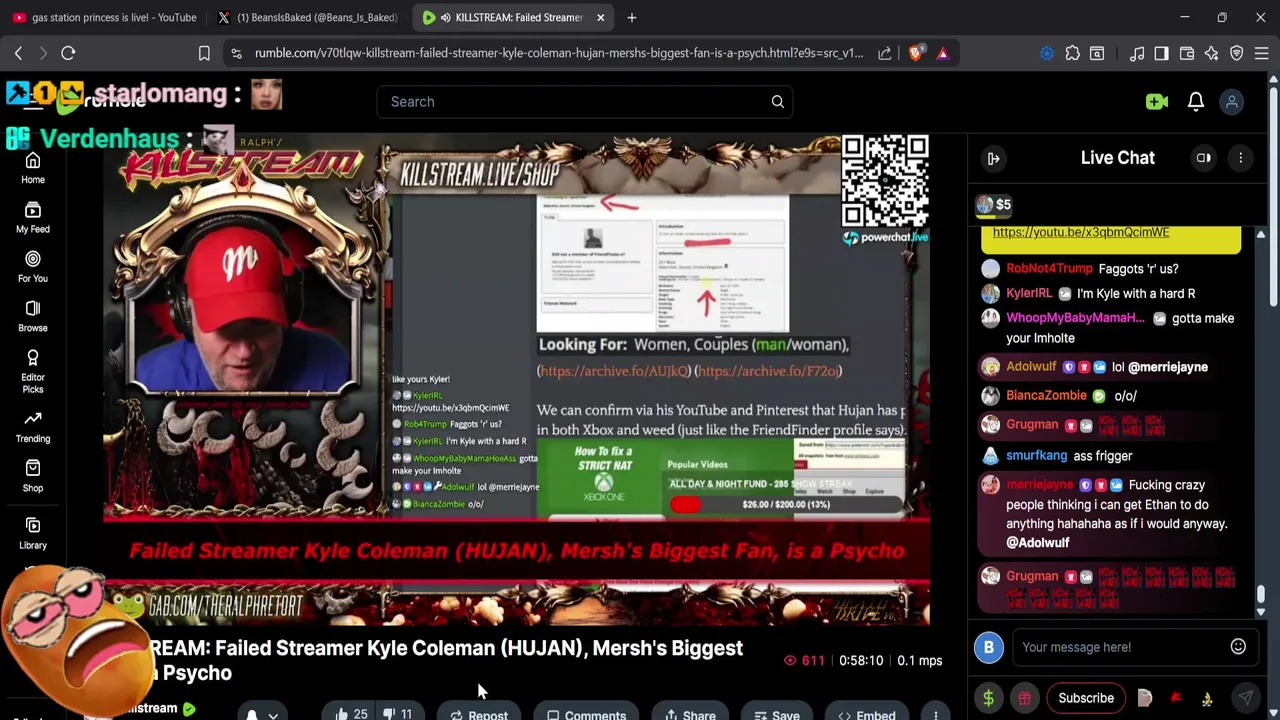The height and width of the screenshot is (720, 1280).
Task: Click the green go-live camera icon
Action: click(1157, 102)
